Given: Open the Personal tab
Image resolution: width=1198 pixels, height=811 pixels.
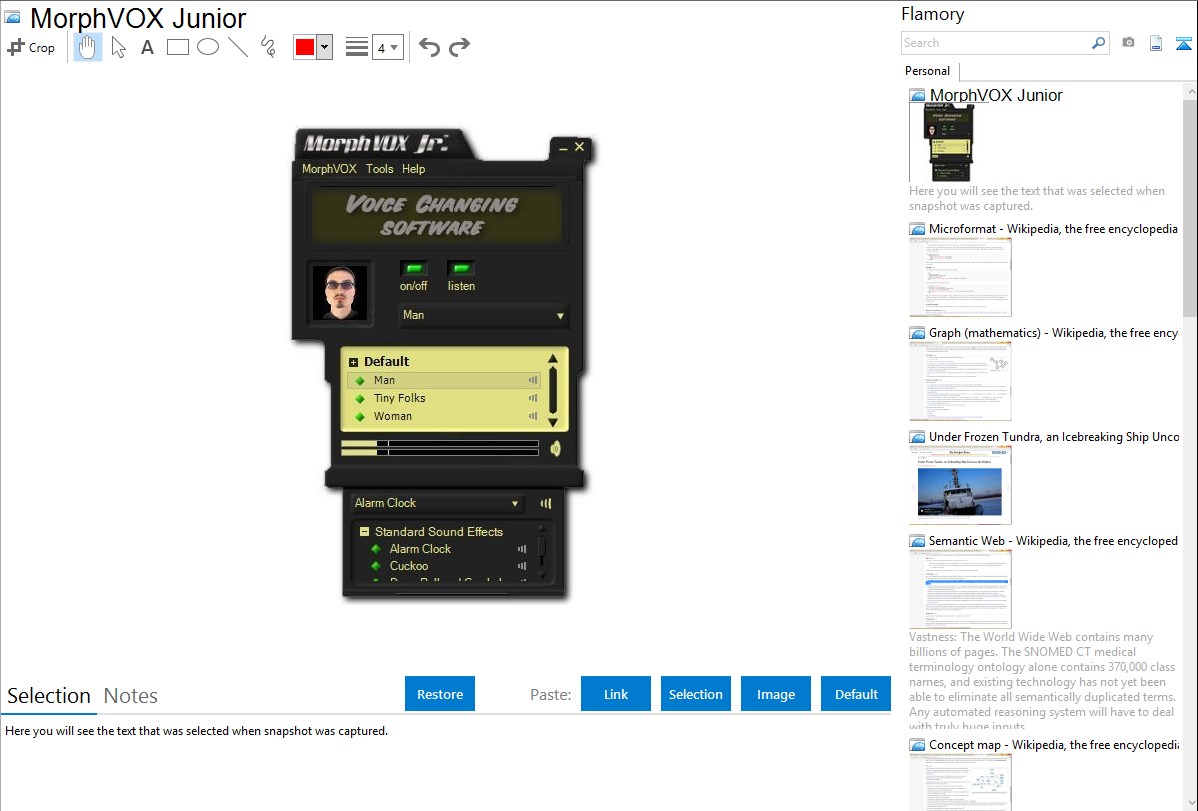Looking at the screenshot, I should pos(927,71).
